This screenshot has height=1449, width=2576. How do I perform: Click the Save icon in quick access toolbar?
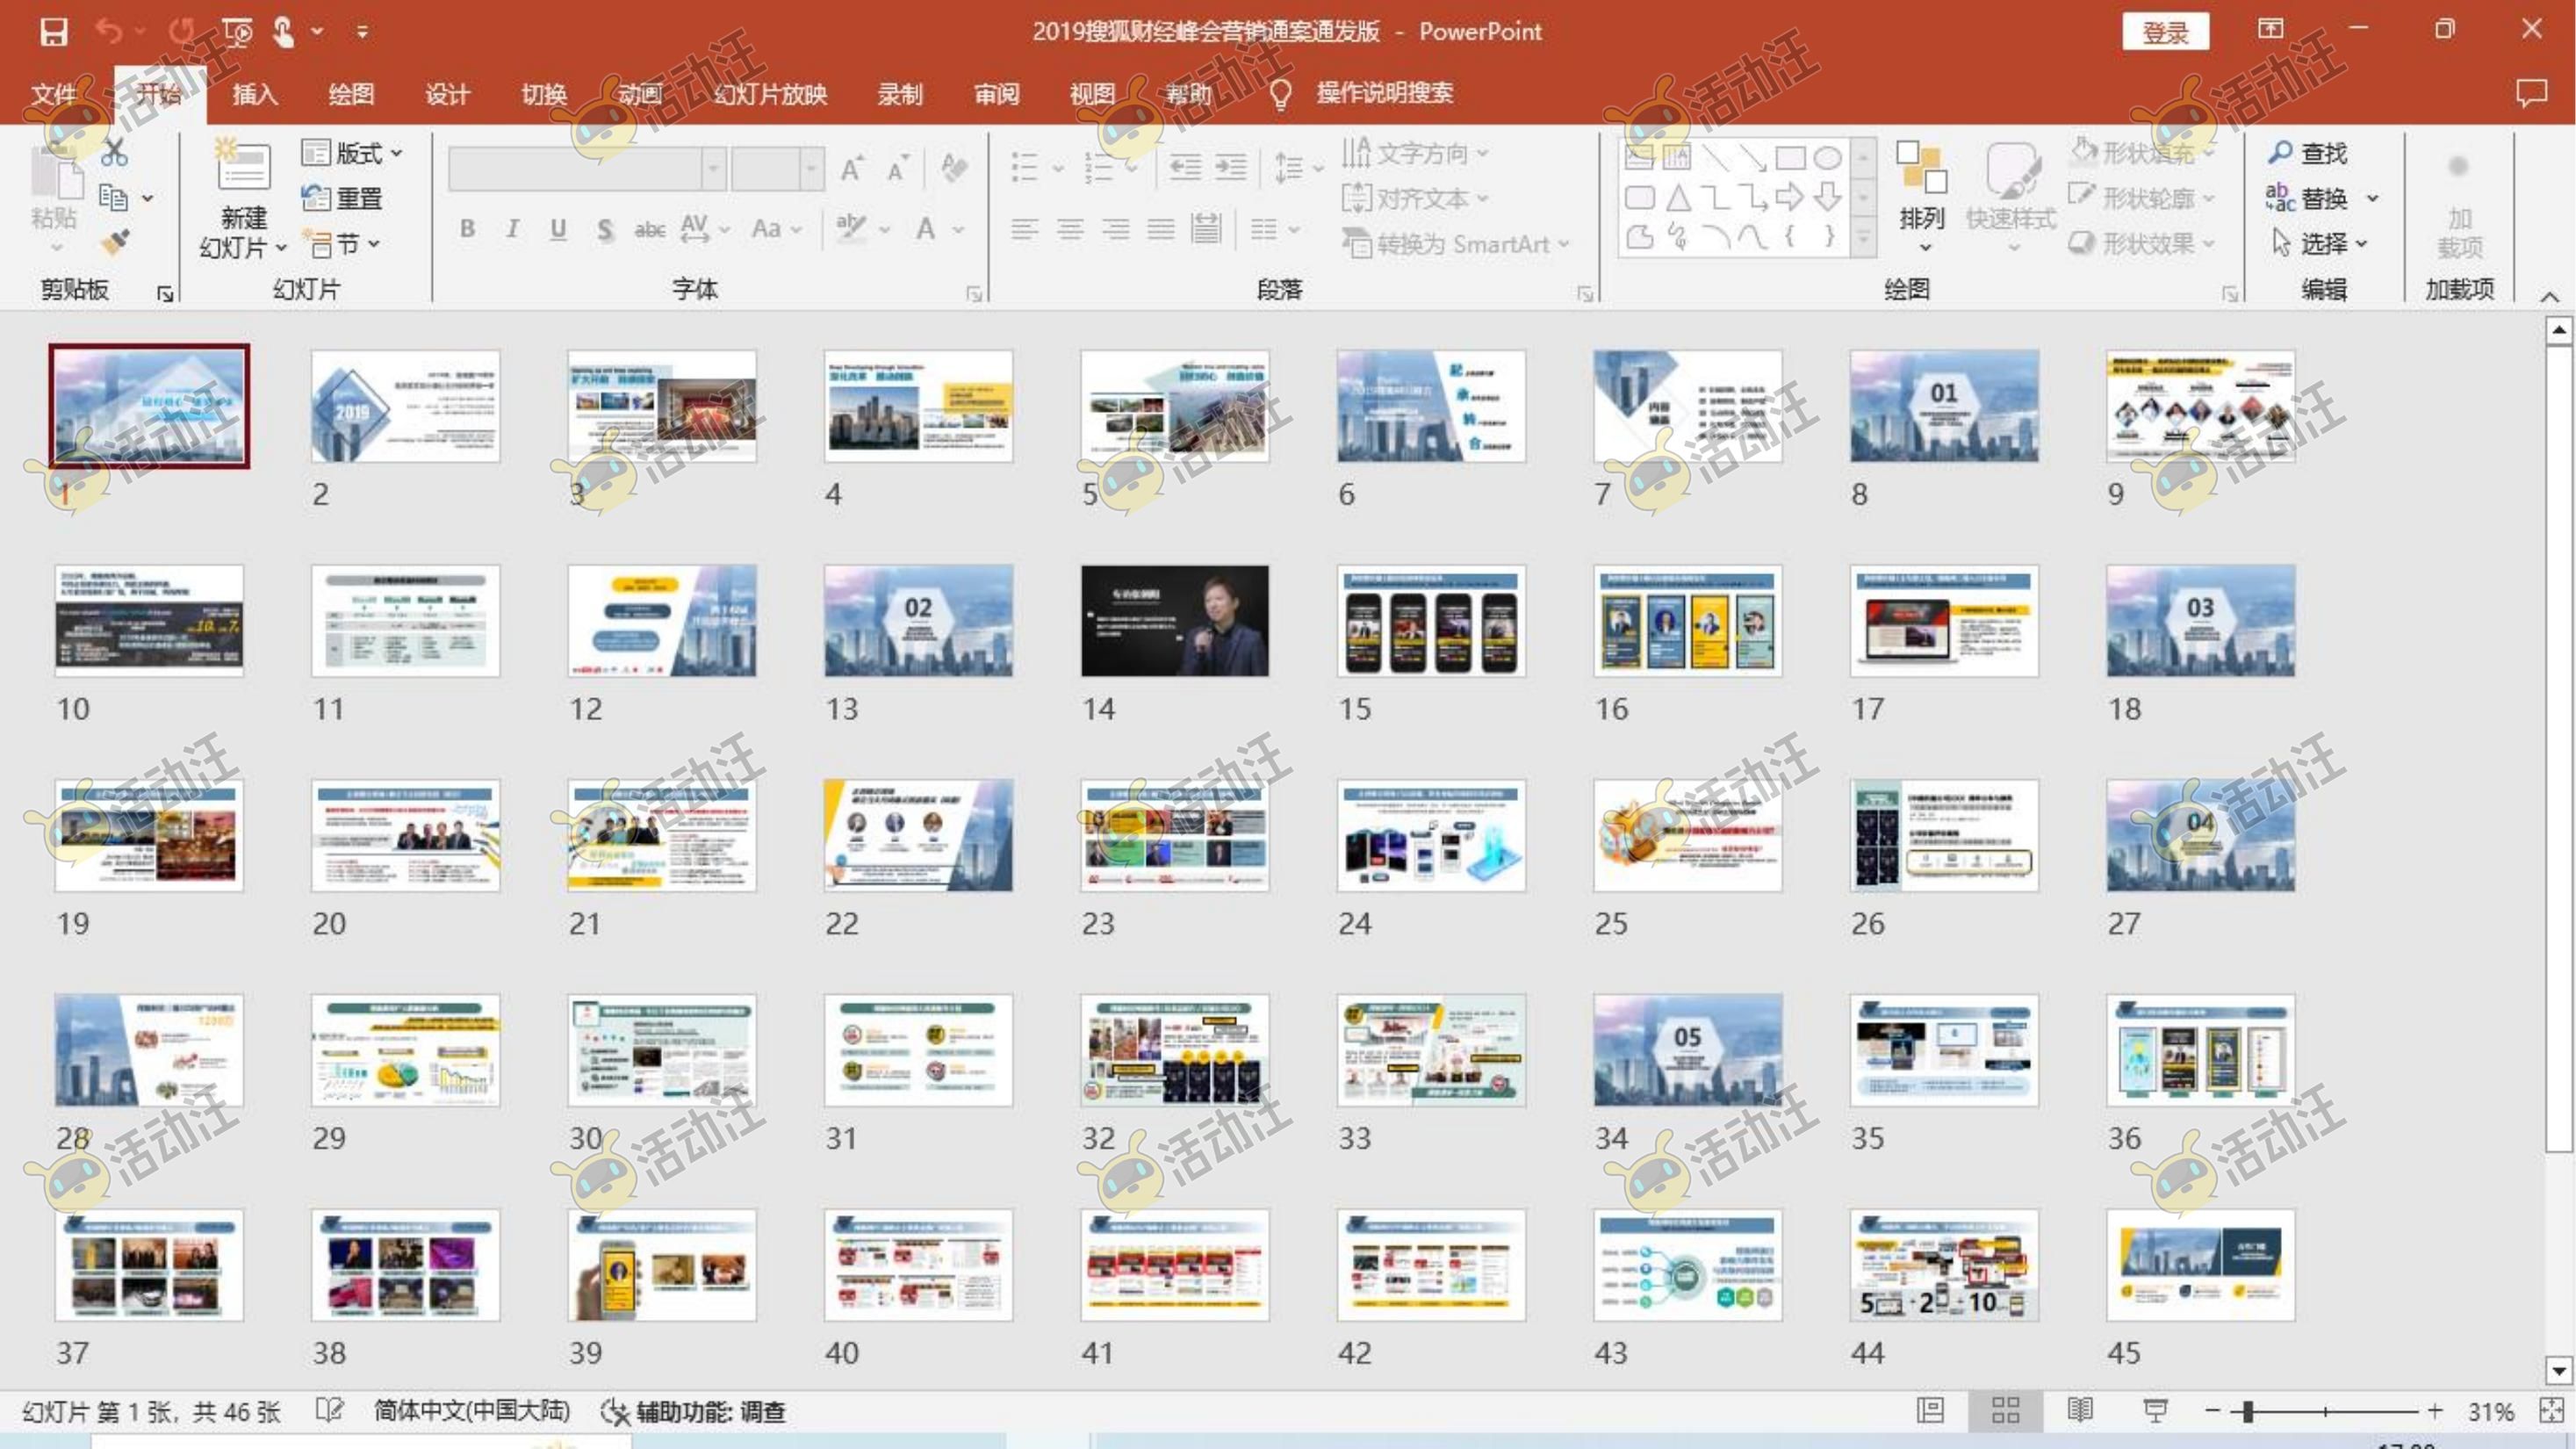(x=53, y=32)
